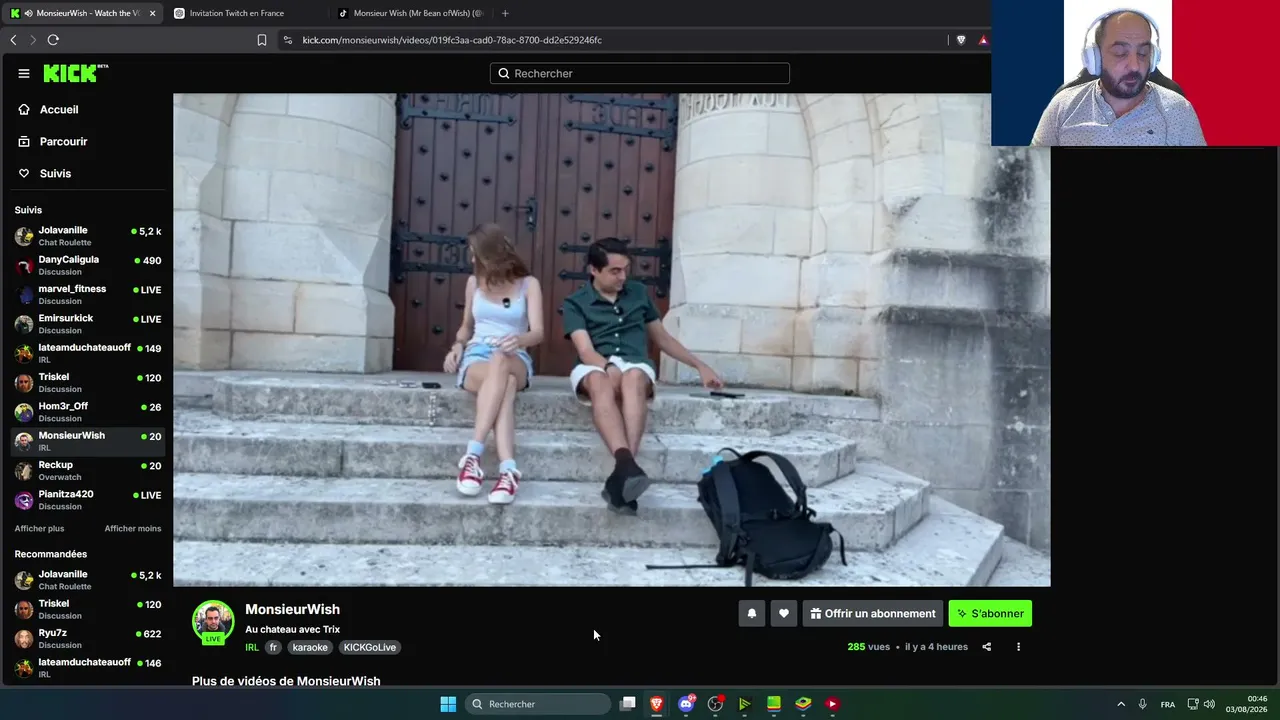Click the Windows taskbar Rechercher box
This screenshot has height=720, width=1280.
(x=538, y=704)
